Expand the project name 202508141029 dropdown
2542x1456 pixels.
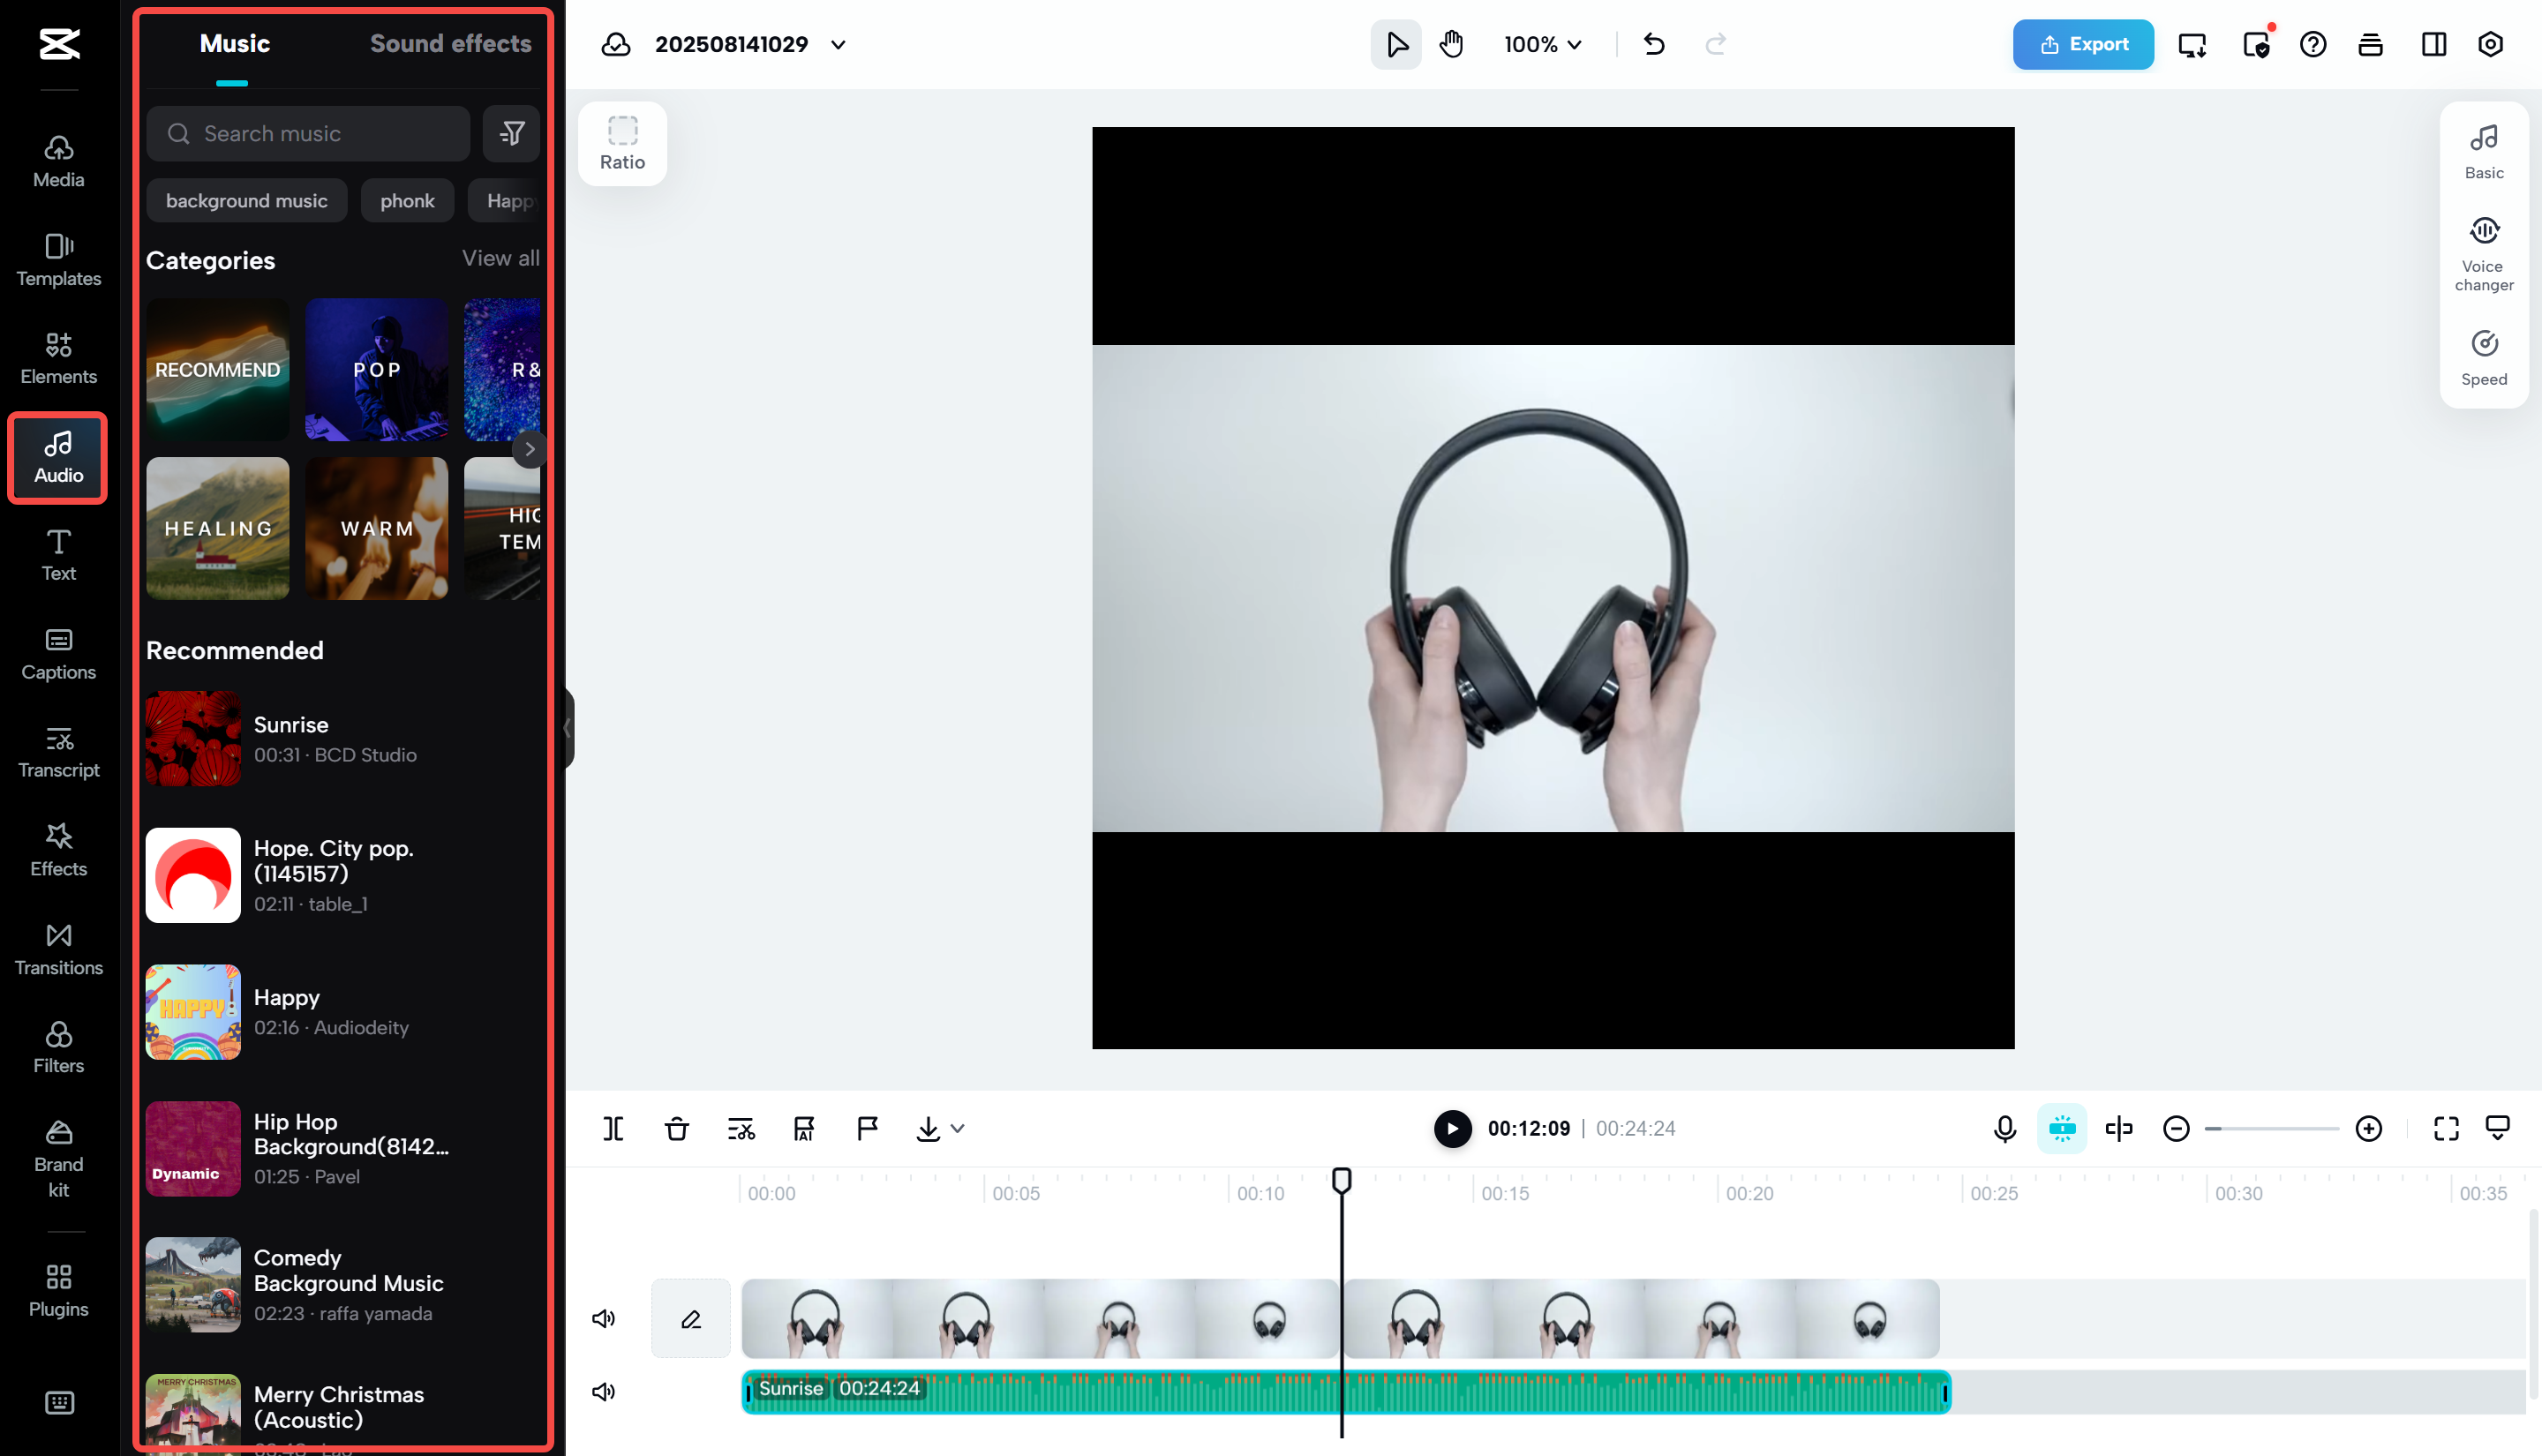(x=838, y=44)
